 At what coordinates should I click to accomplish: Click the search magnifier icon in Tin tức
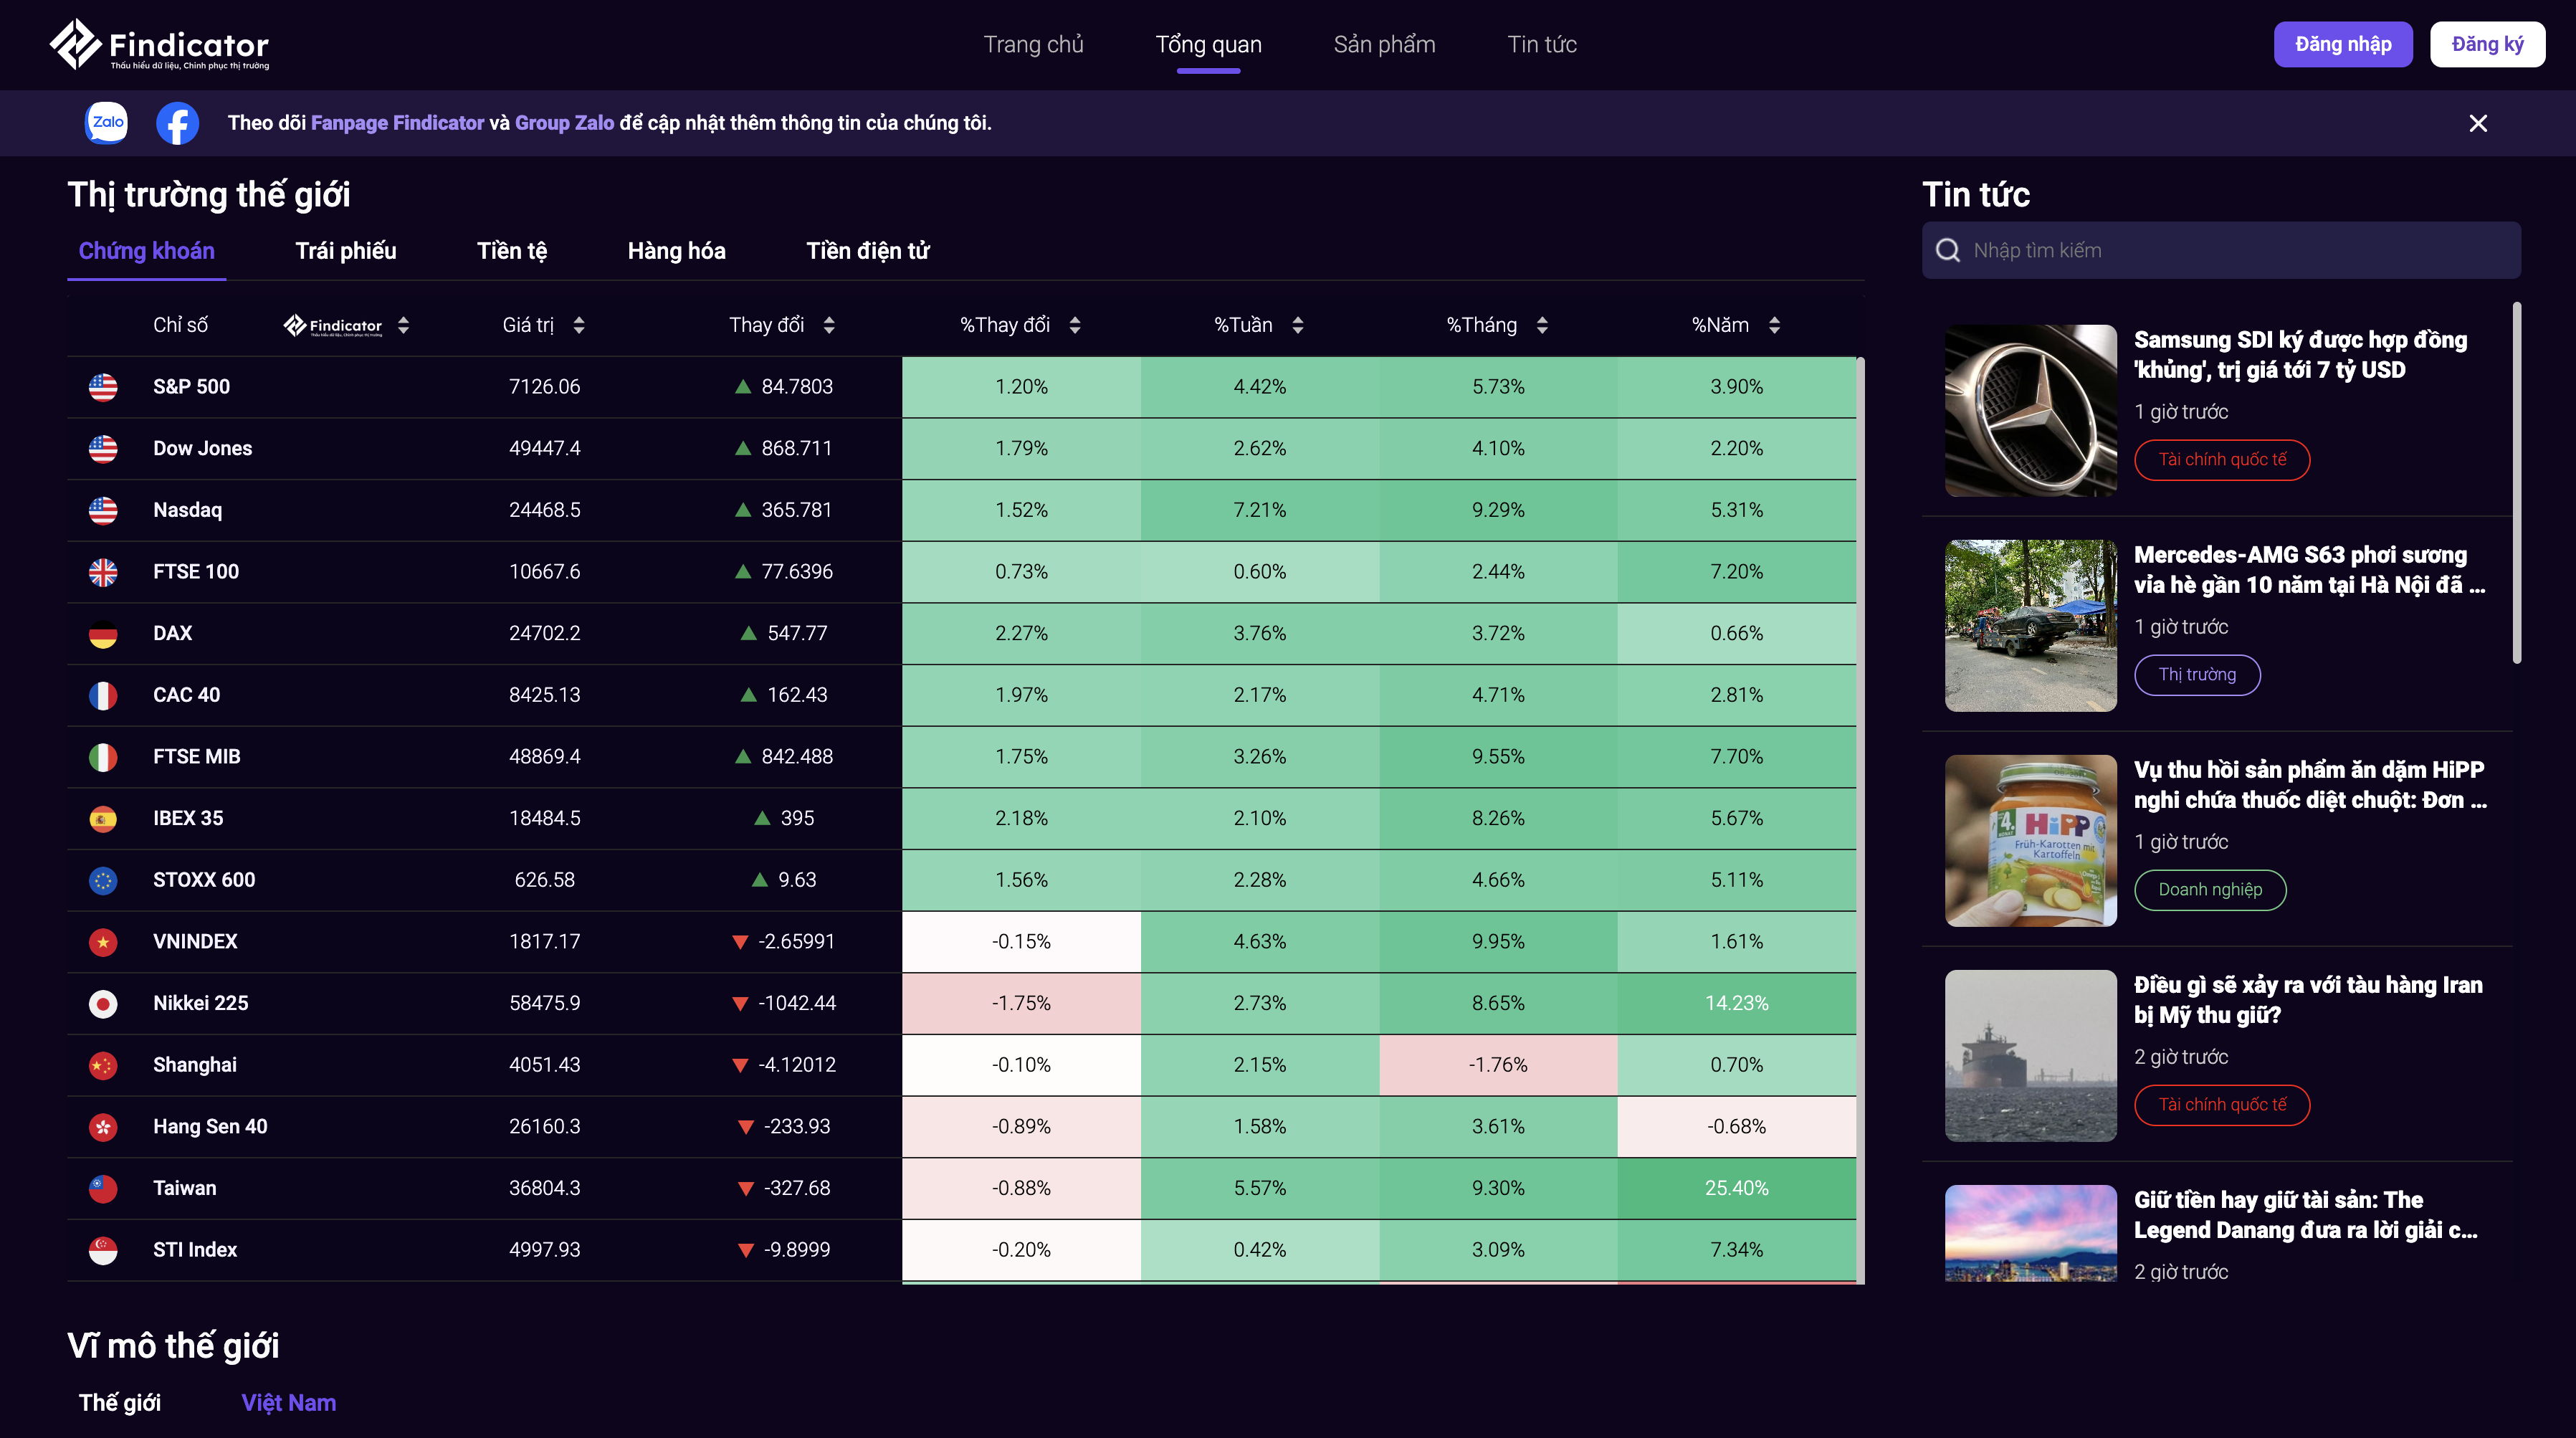point(1948,250)
